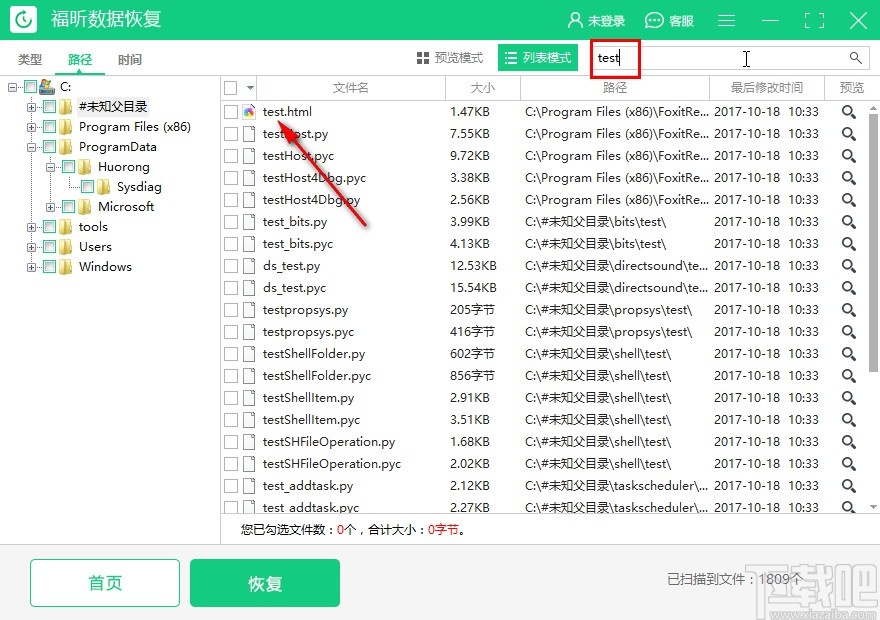Switch to 列表模式 list mode
This screenshot has height=620, width=880.
point(538,58)
